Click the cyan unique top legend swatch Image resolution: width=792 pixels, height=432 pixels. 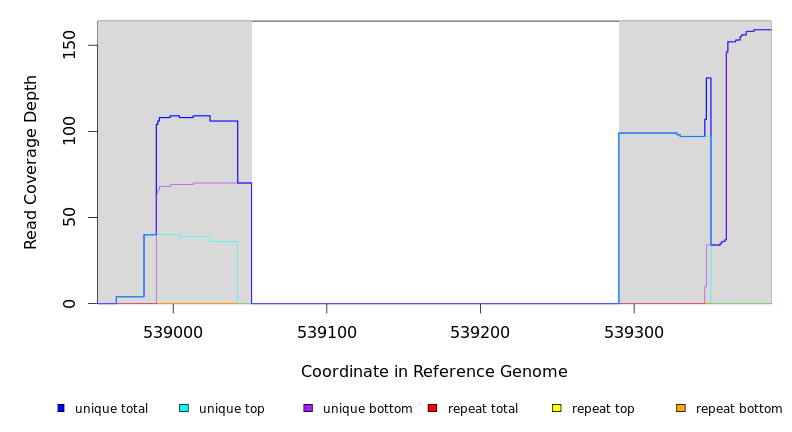click(x=184, y=408)
